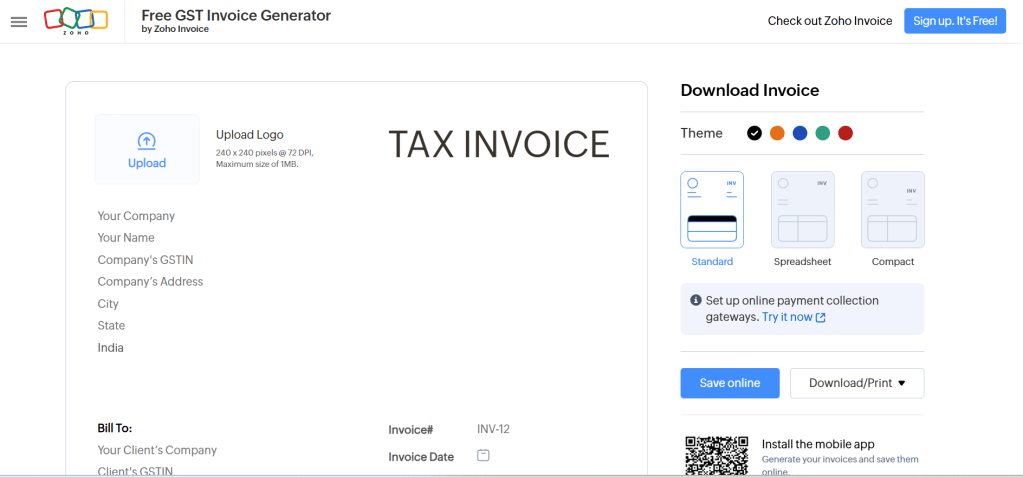Open the hamburger navigation menu
Image resolution: width=1023 pixels, height=477 pixels.
pyautogui.click(x=19, y=21)
